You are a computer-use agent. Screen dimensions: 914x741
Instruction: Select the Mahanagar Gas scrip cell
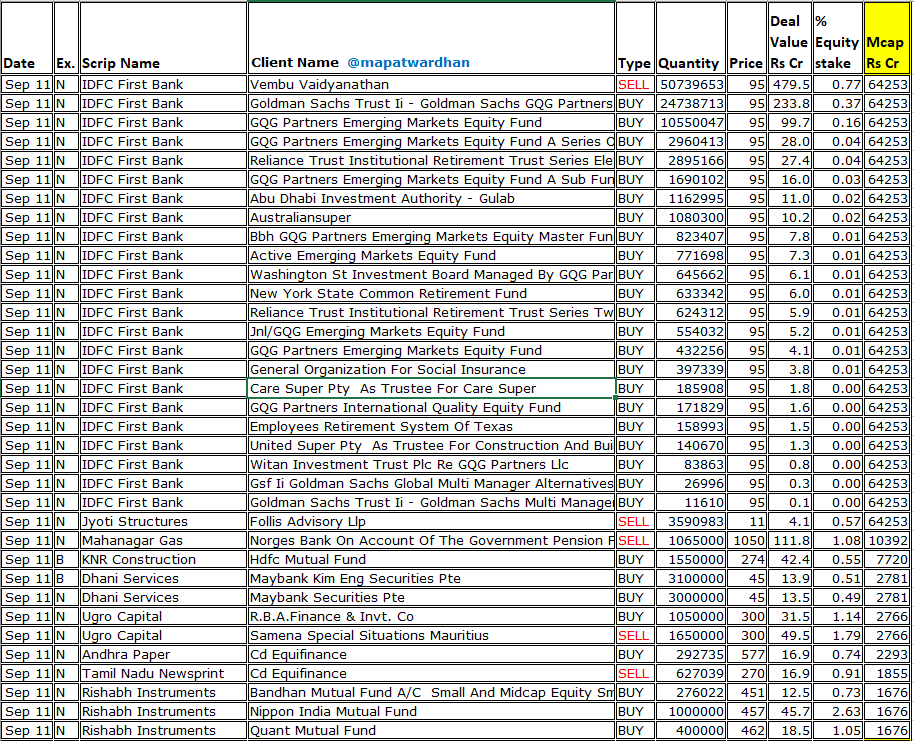(x=163, y=540)
